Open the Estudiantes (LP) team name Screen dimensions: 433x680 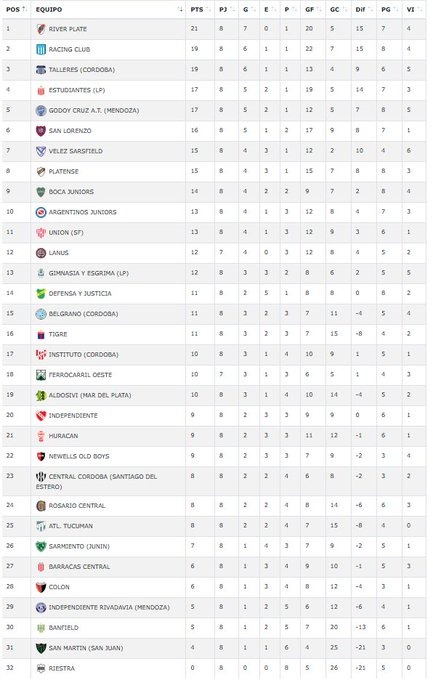click(x=77, y=90)
